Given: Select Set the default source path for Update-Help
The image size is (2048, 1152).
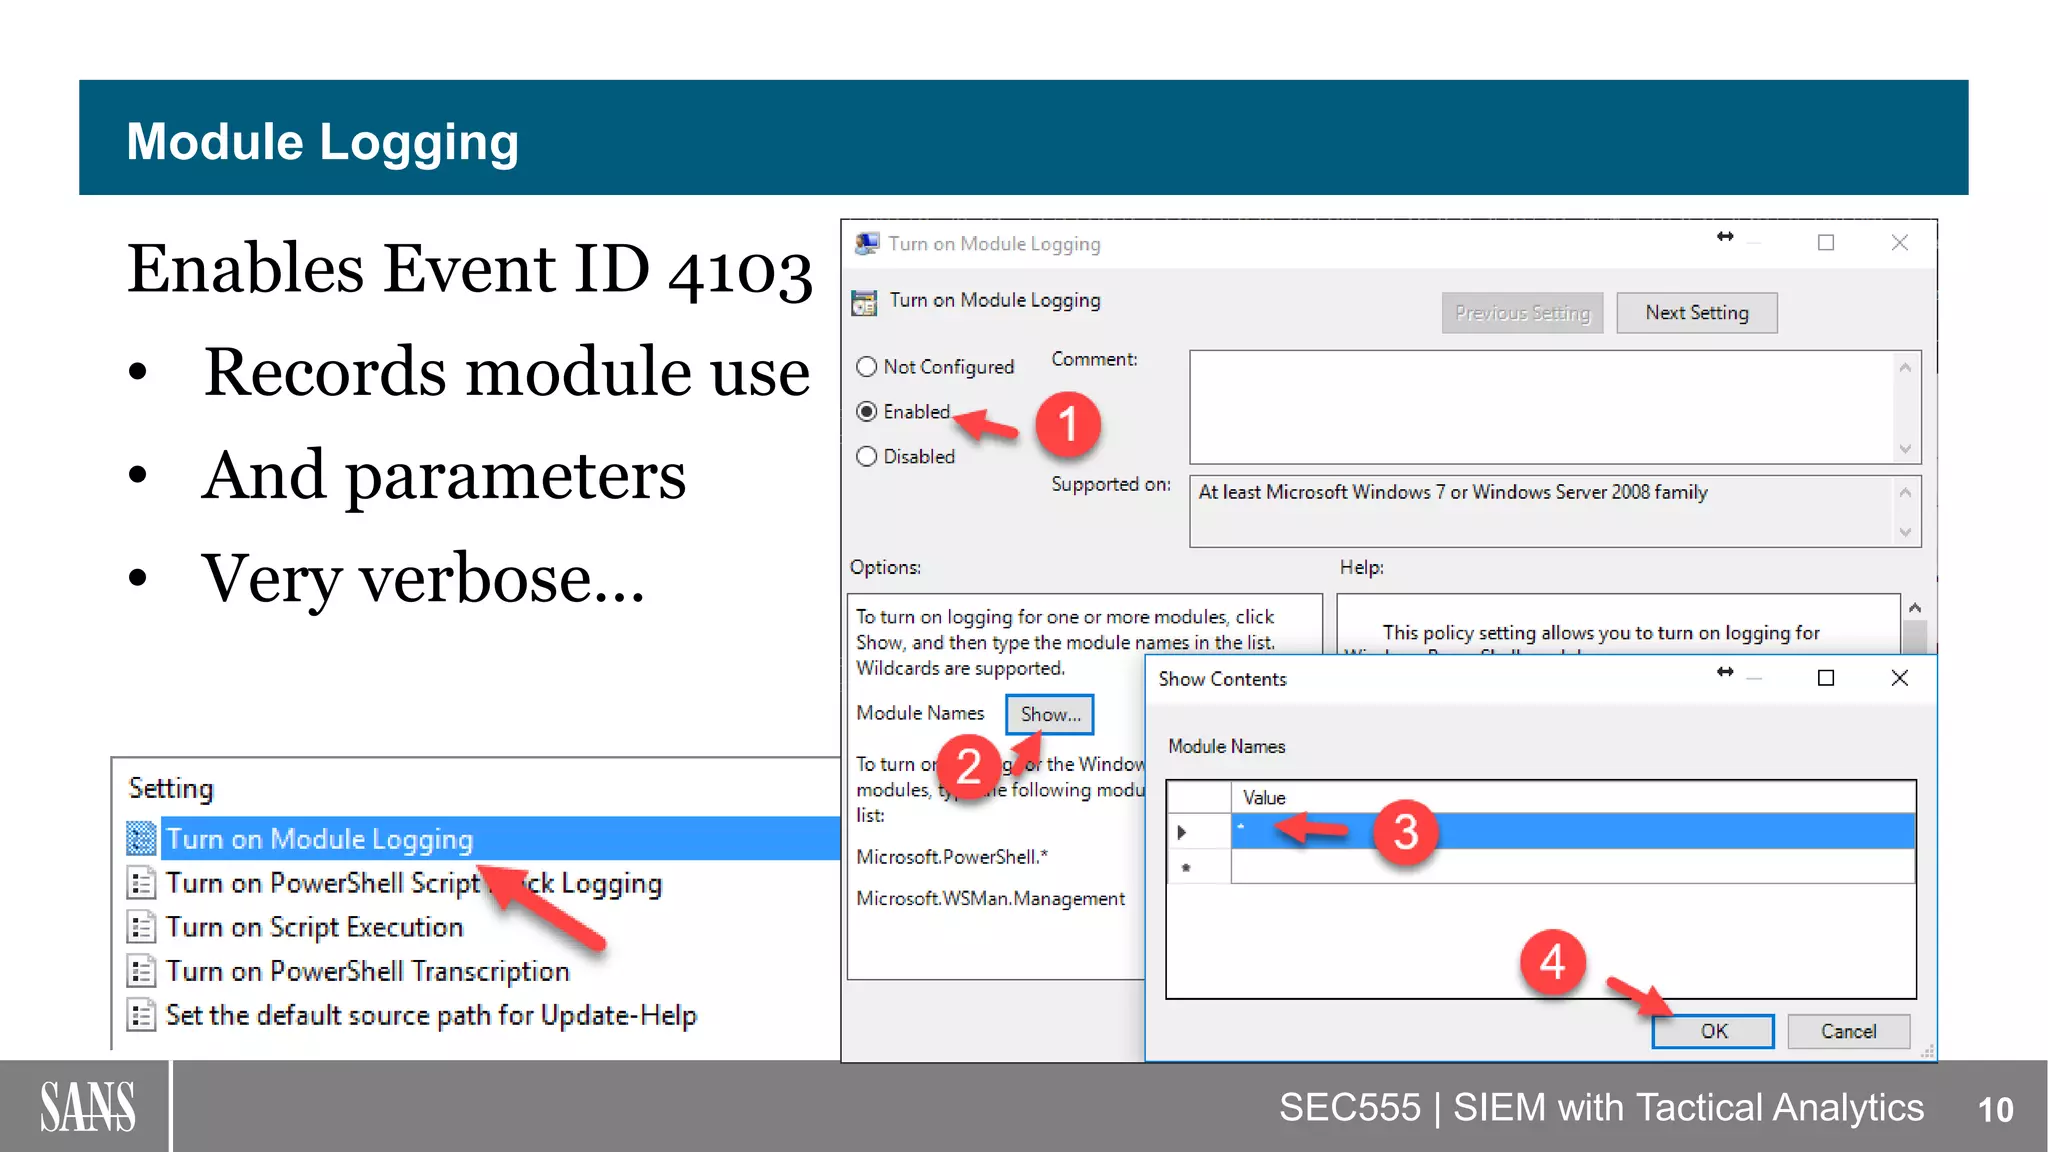Looking at the screenshot, I should click(431, 1015).
